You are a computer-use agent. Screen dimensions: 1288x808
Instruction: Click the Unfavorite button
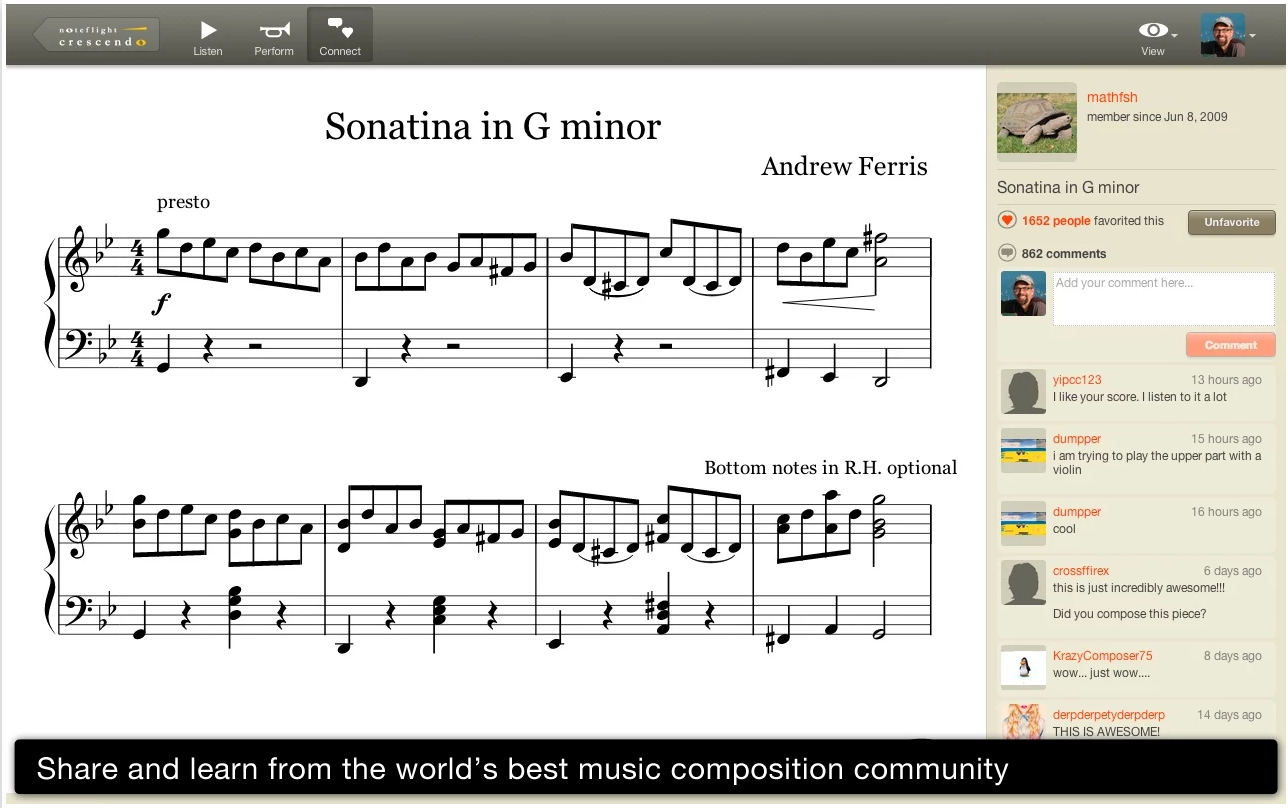[1231, 222]
